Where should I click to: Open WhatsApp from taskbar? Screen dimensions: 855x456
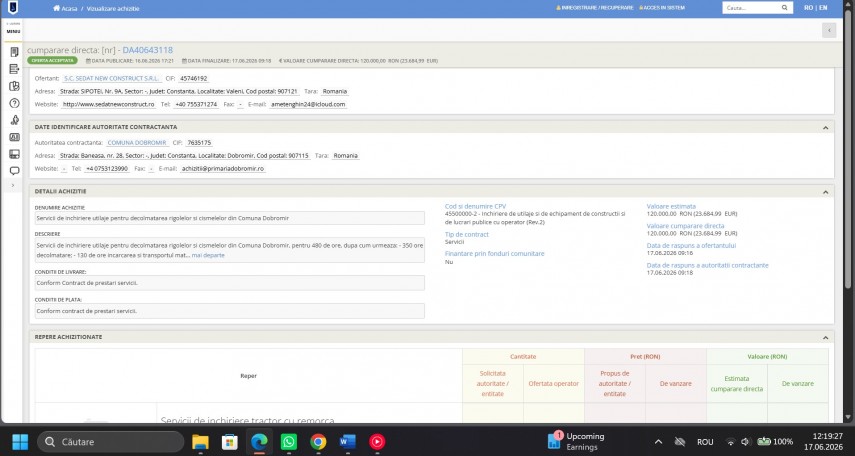[x=288, y=442]
